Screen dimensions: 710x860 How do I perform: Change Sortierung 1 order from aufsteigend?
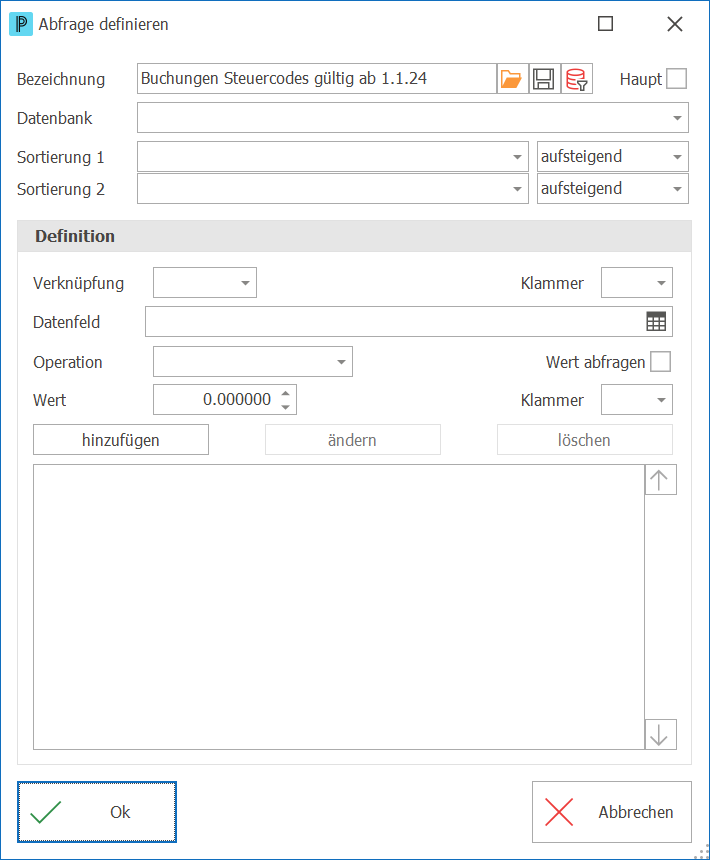(612, 157)
